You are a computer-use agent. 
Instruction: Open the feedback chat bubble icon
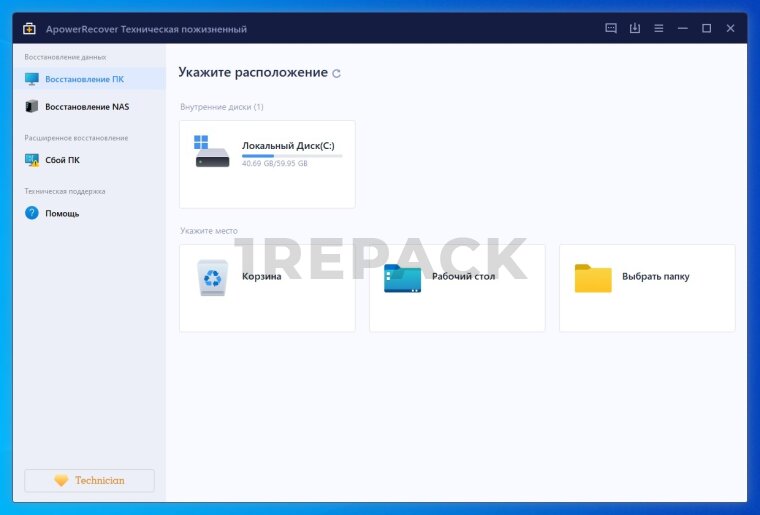point(611,29)
